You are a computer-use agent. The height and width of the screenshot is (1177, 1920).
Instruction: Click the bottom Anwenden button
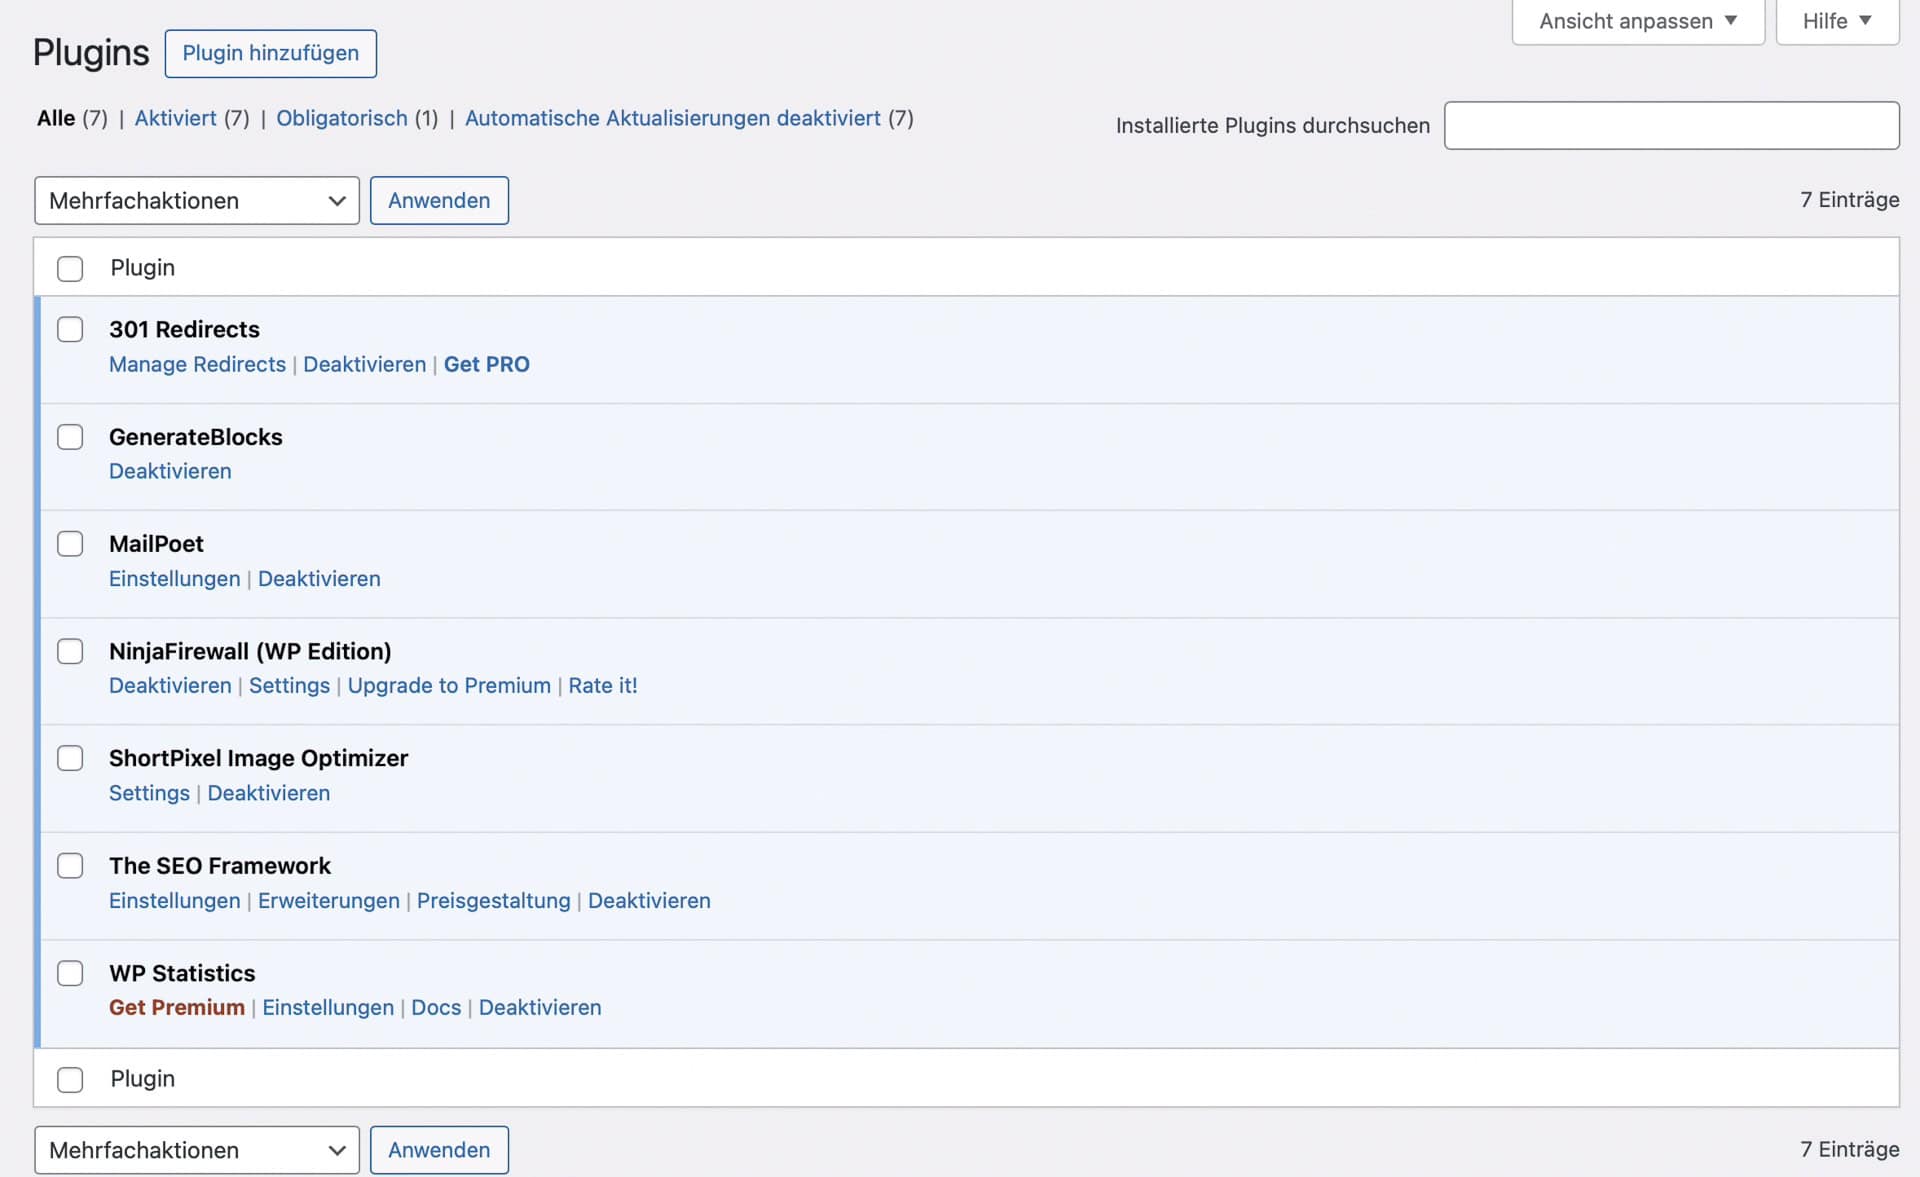(439, 1150)
